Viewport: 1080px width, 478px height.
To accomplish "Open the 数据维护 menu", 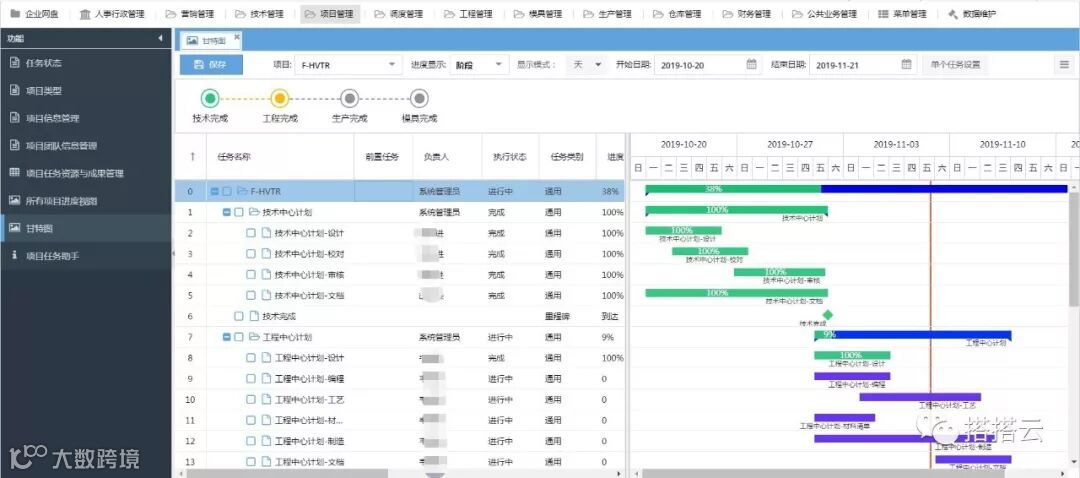I will 971,14.
